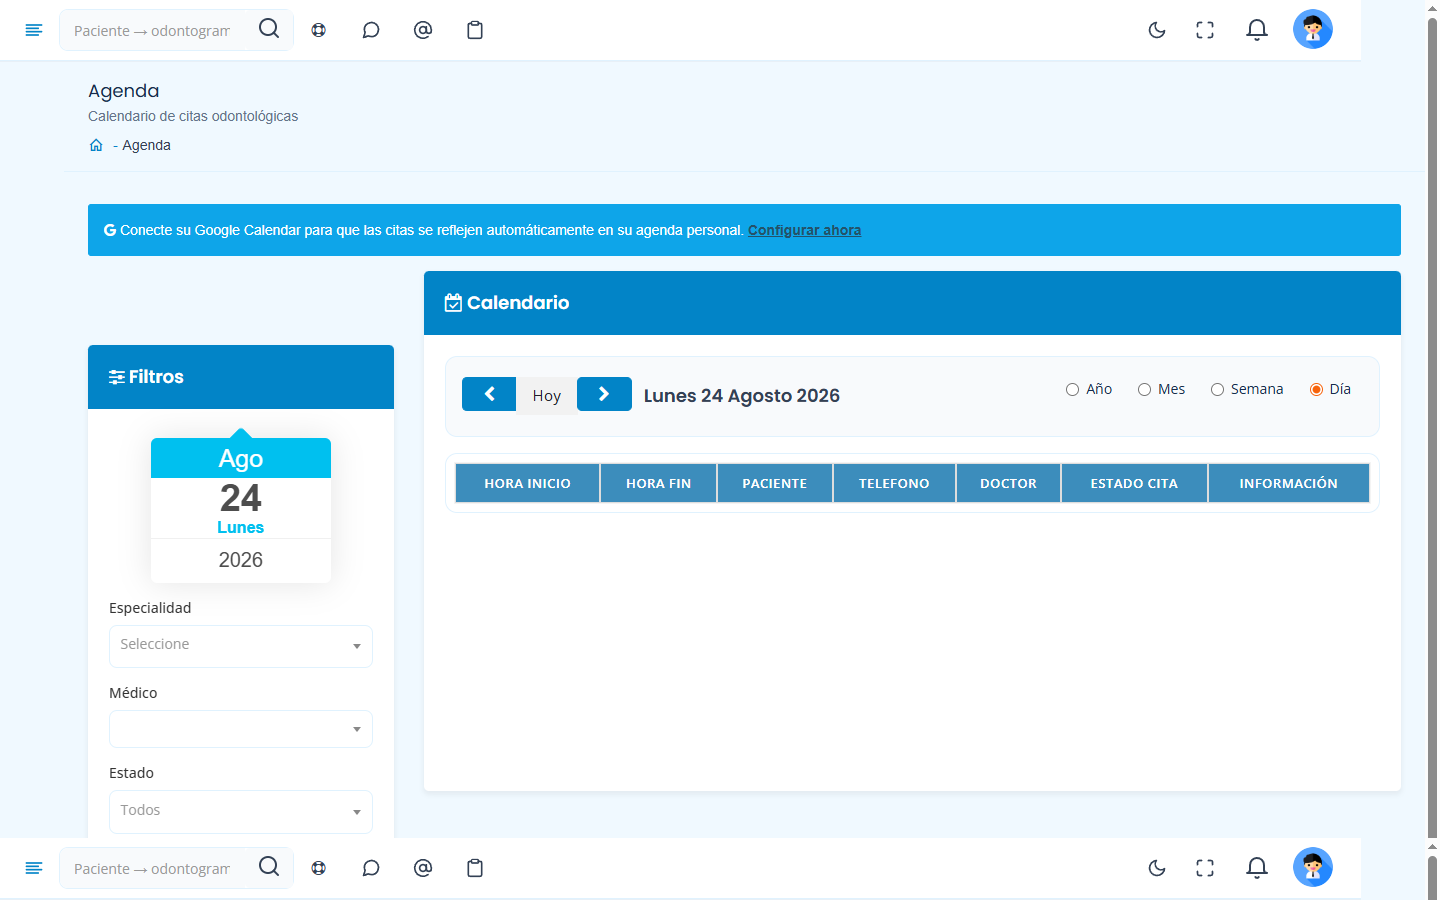Open the Médico dropdown

click(x=241, y=729)
